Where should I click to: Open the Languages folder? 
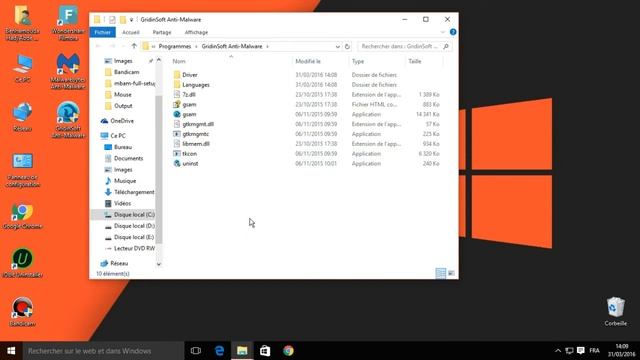[x=196, y=84]
